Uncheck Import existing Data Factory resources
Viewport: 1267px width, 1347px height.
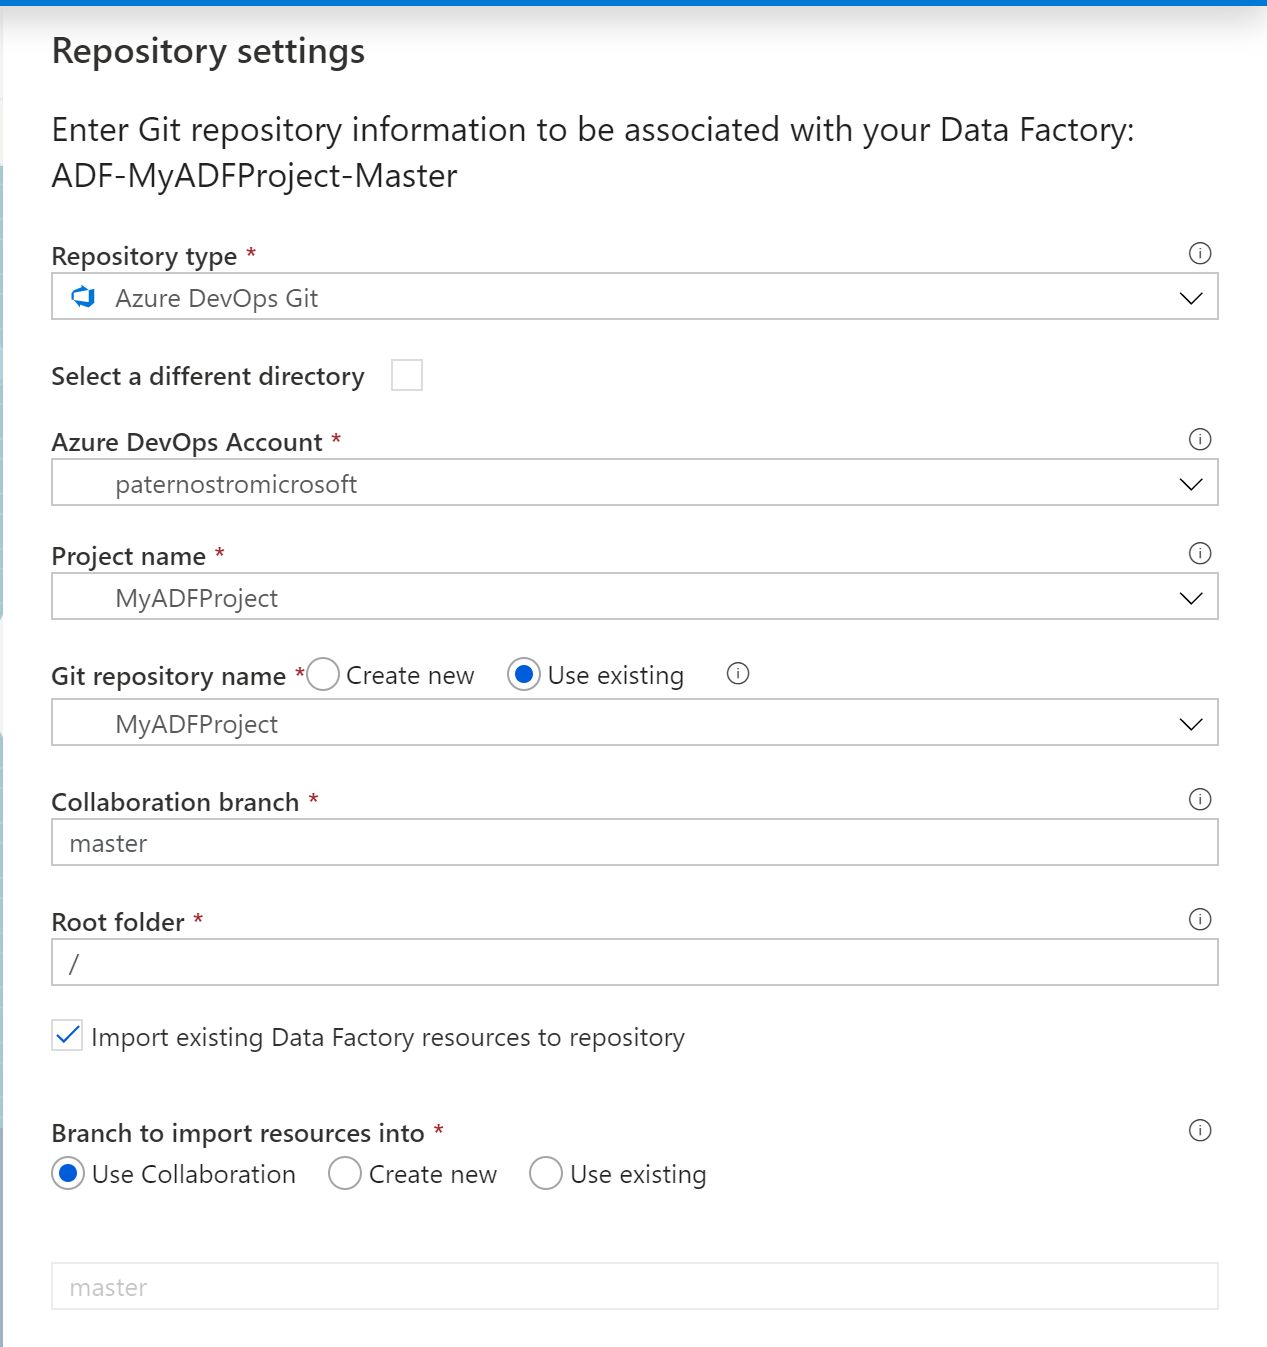(68, 1036)
